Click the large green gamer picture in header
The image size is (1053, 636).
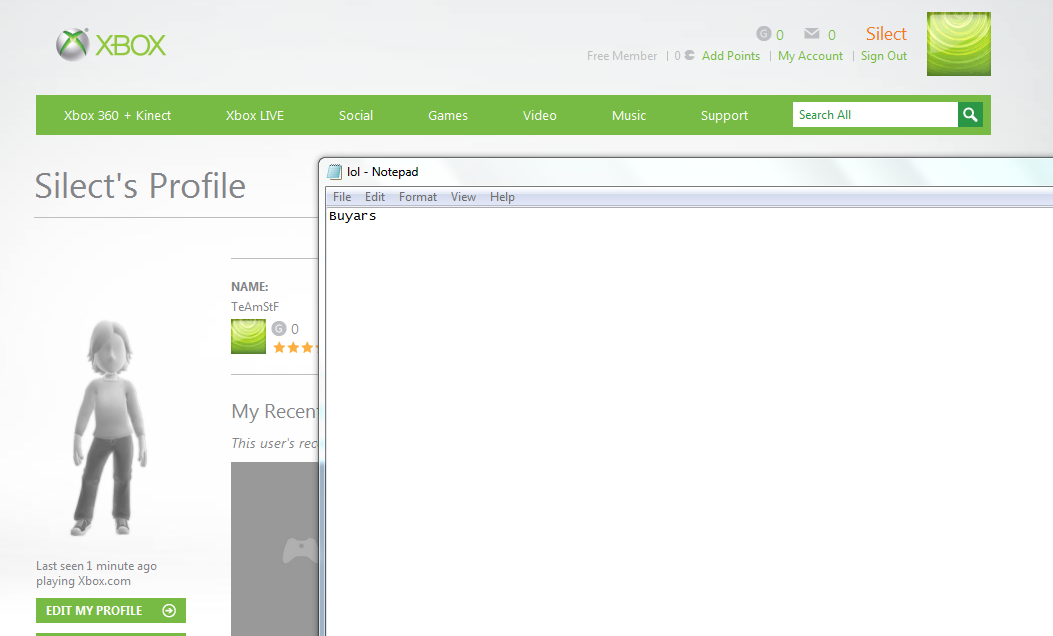[958, 44]
